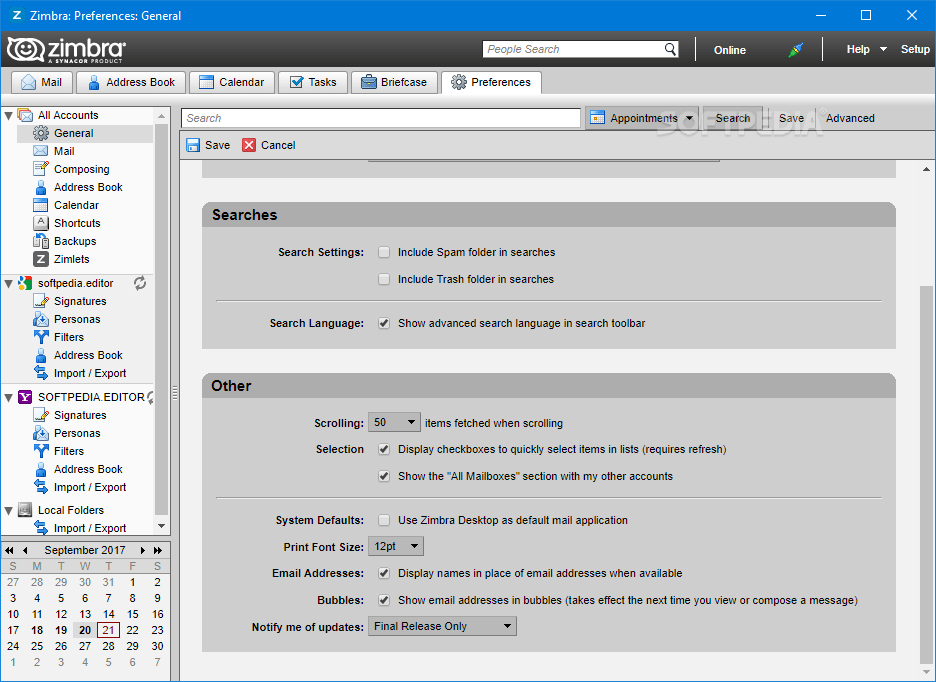Collapse the Local Folders tree section
936x682 pixels.
click(x=8, y=510)
